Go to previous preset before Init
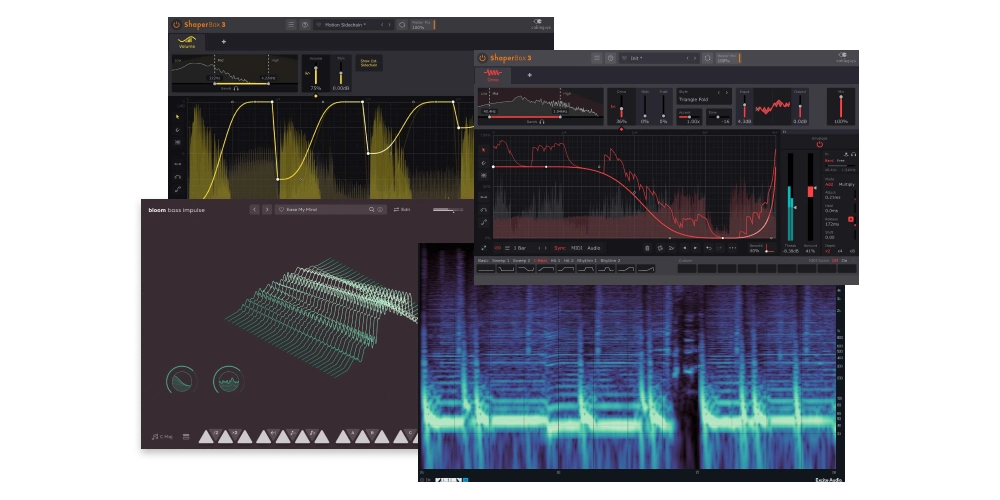Screen dimensions: 1000x500 point(688,58)
